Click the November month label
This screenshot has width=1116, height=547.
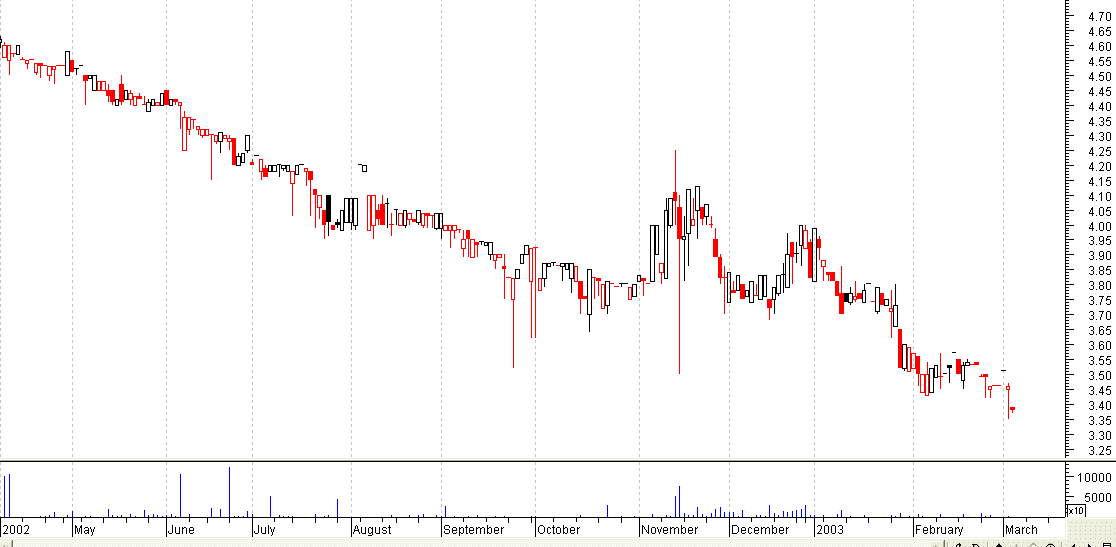(x=668, y=530)
